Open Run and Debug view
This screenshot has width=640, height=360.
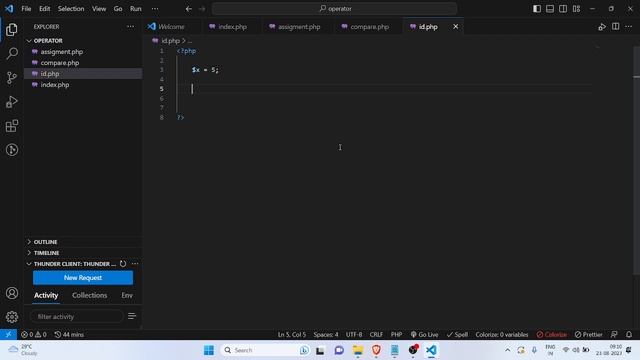pos(12,102)
